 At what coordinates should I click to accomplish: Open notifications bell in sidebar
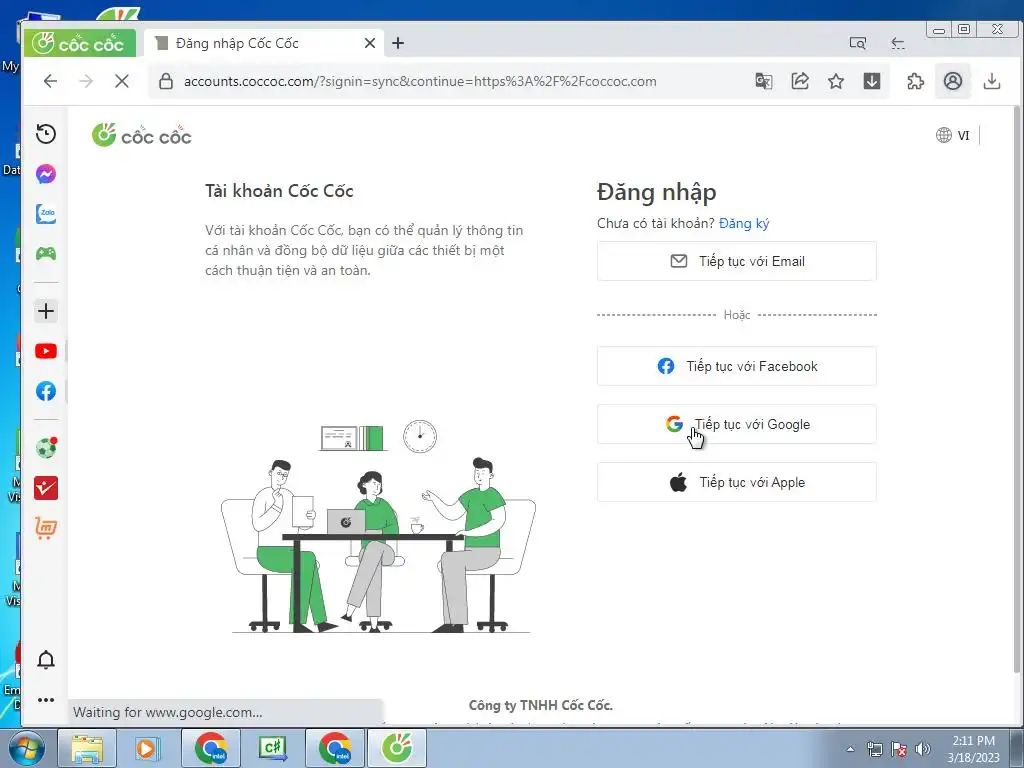(46, 660)
